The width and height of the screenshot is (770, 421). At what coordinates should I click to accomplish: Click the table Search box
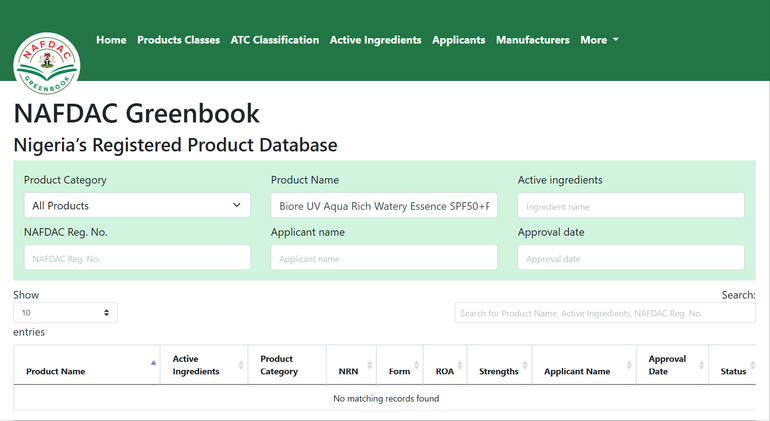pyautogui.click(x=605, y=313)
